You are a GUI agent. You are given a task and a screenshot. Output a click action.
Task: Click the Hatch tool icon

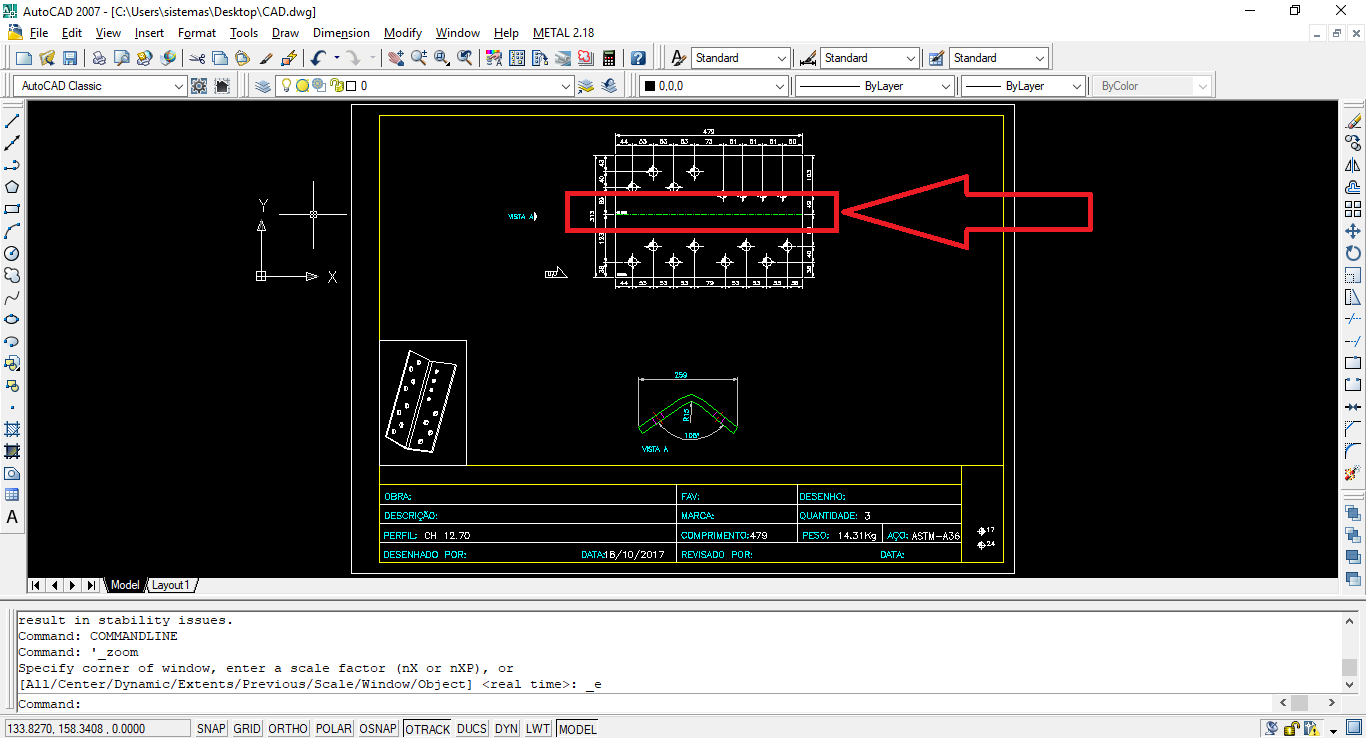pyautogui.click(x=12, y=429)
